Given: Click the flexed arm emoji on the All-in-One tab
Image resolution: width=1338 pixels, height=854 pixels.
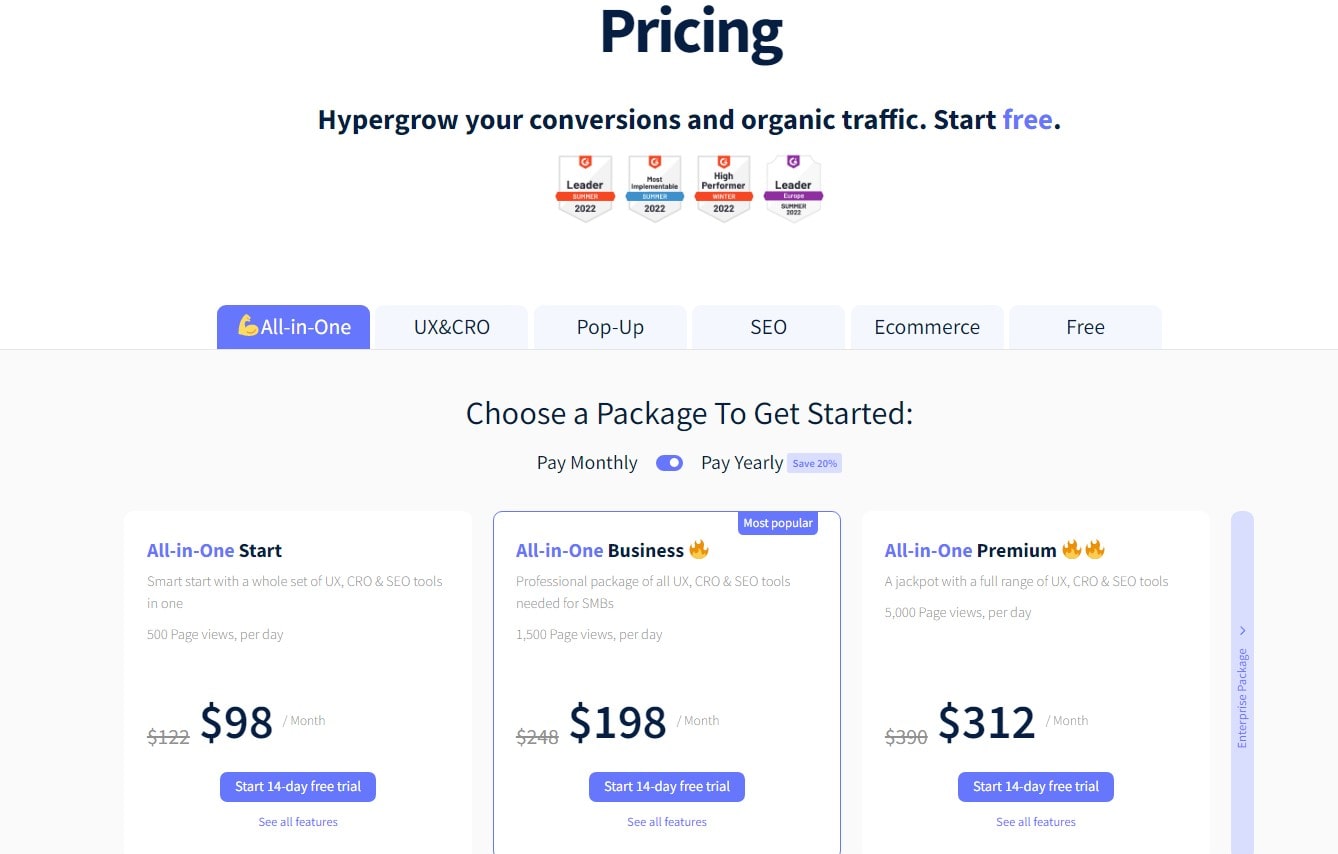Looking at the screenshot, I should coord(248,326).
